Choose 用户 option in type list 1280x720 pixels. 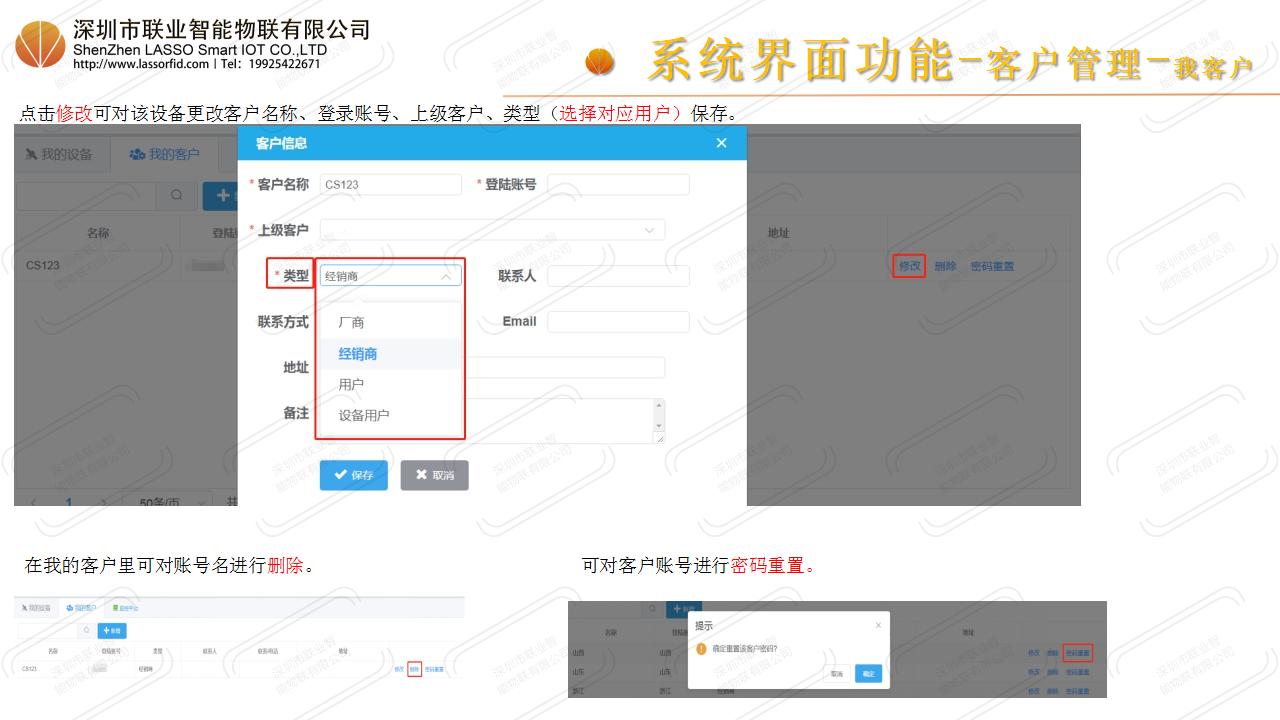tap(351, 384)
